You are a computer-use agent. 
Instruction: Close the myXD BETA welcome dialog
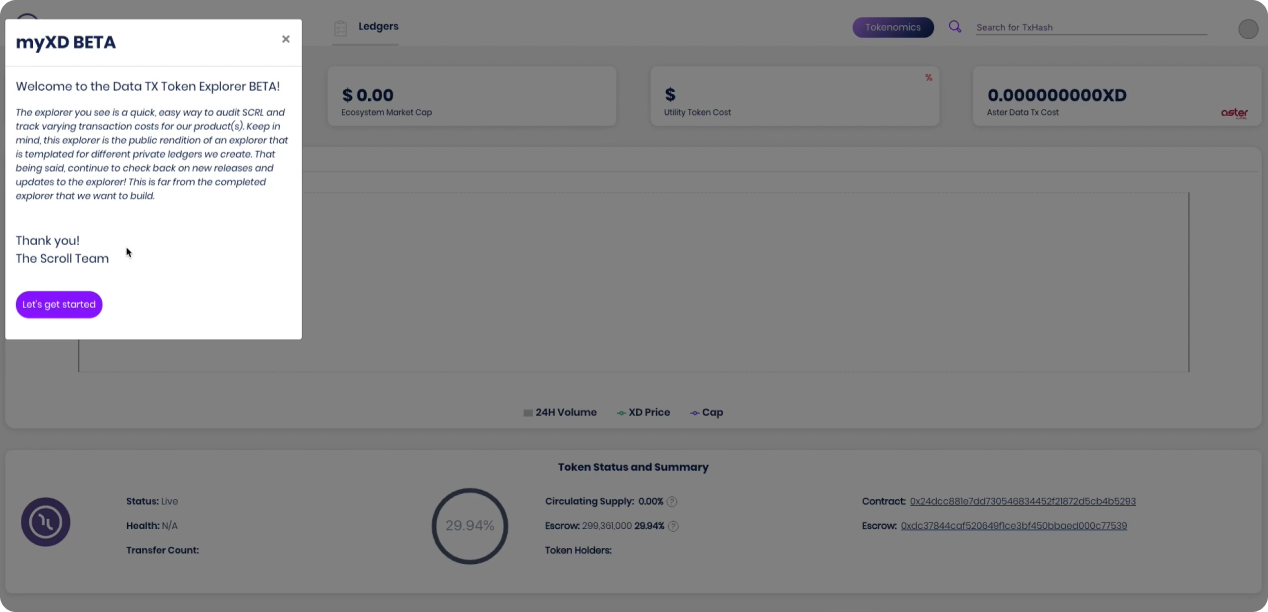[286, 39]
